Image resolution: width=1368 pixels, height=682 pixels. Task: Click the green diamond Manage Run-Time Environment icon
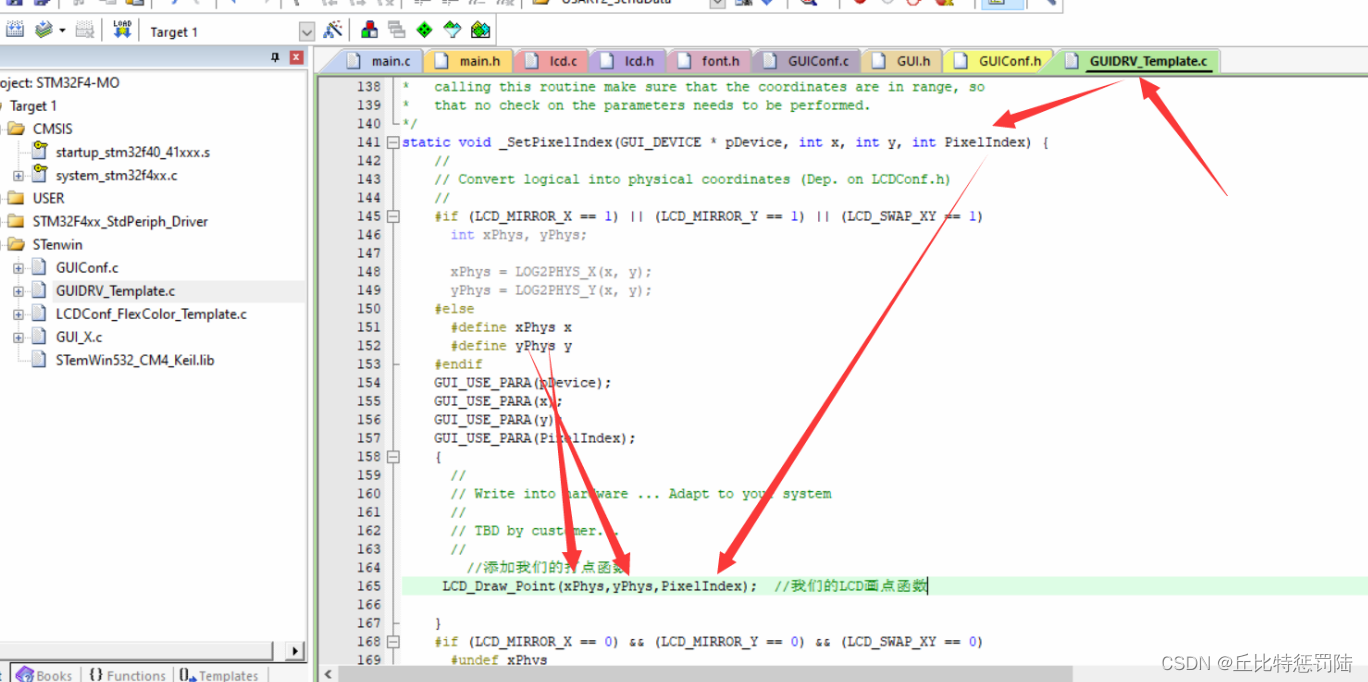click(425, 30)
